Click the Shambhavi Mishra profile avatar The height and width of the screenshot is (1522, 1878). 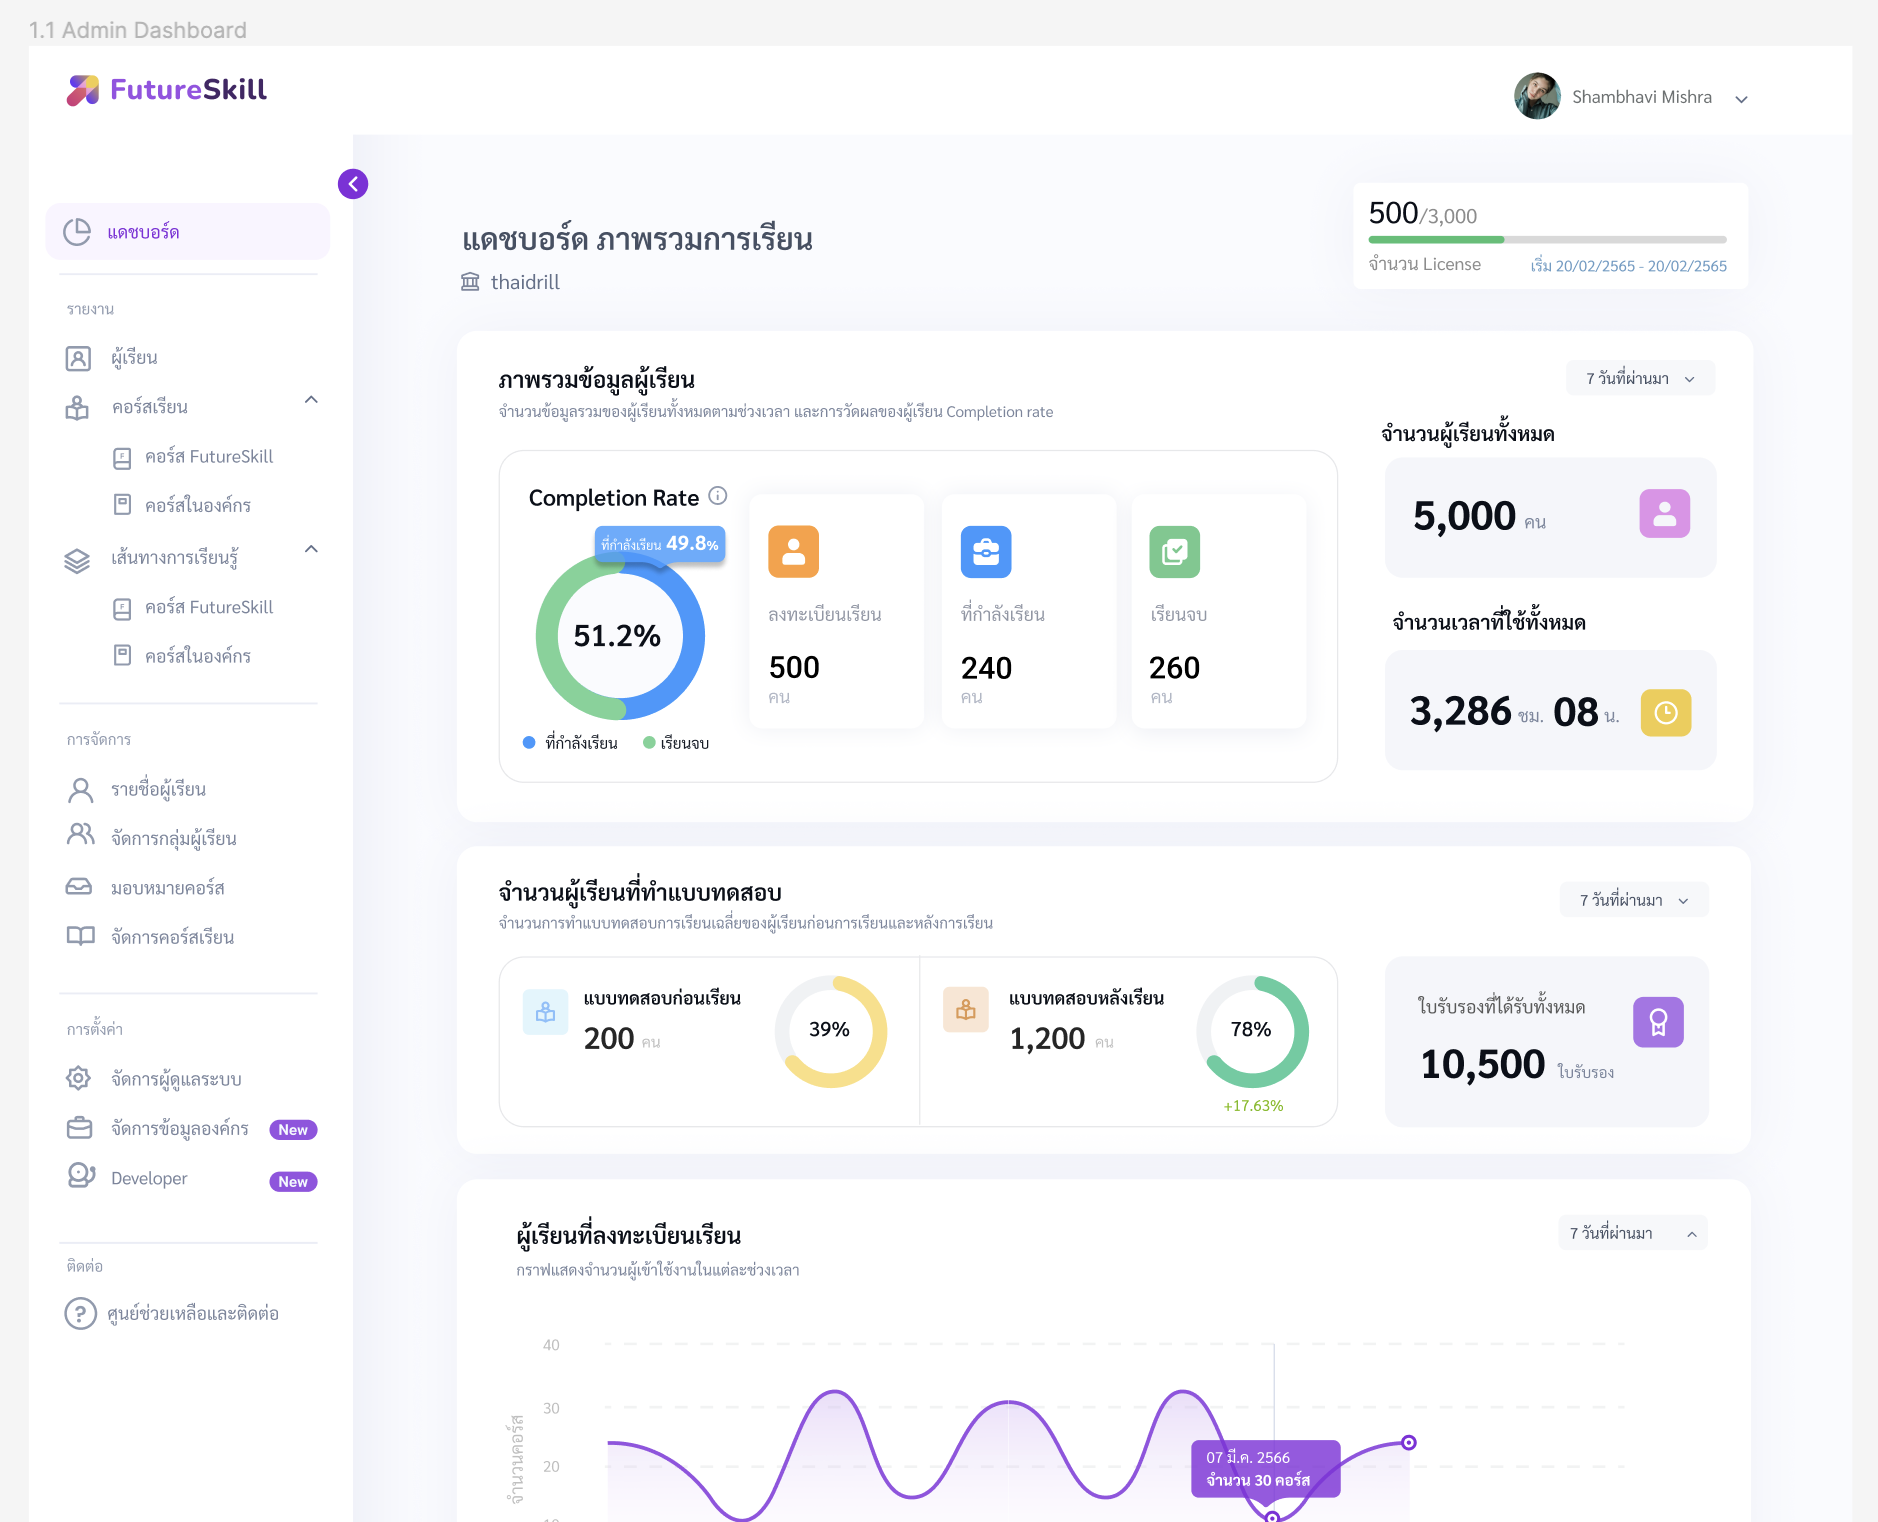point(1537,96)
